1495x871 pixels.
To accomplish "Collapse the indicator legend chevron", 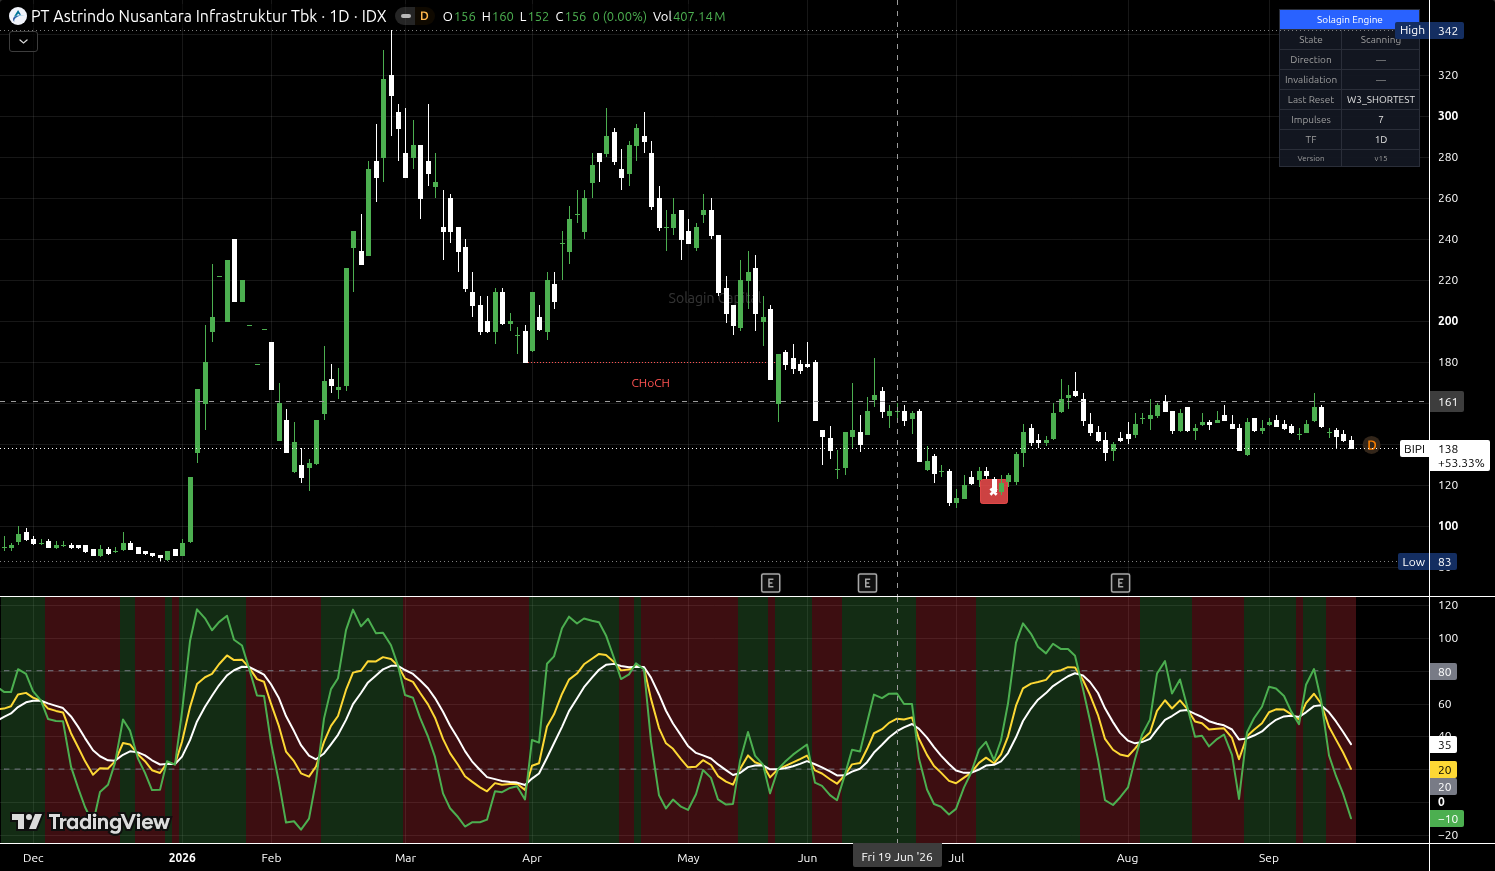I will pyautogui.click(x=23, y=42).
